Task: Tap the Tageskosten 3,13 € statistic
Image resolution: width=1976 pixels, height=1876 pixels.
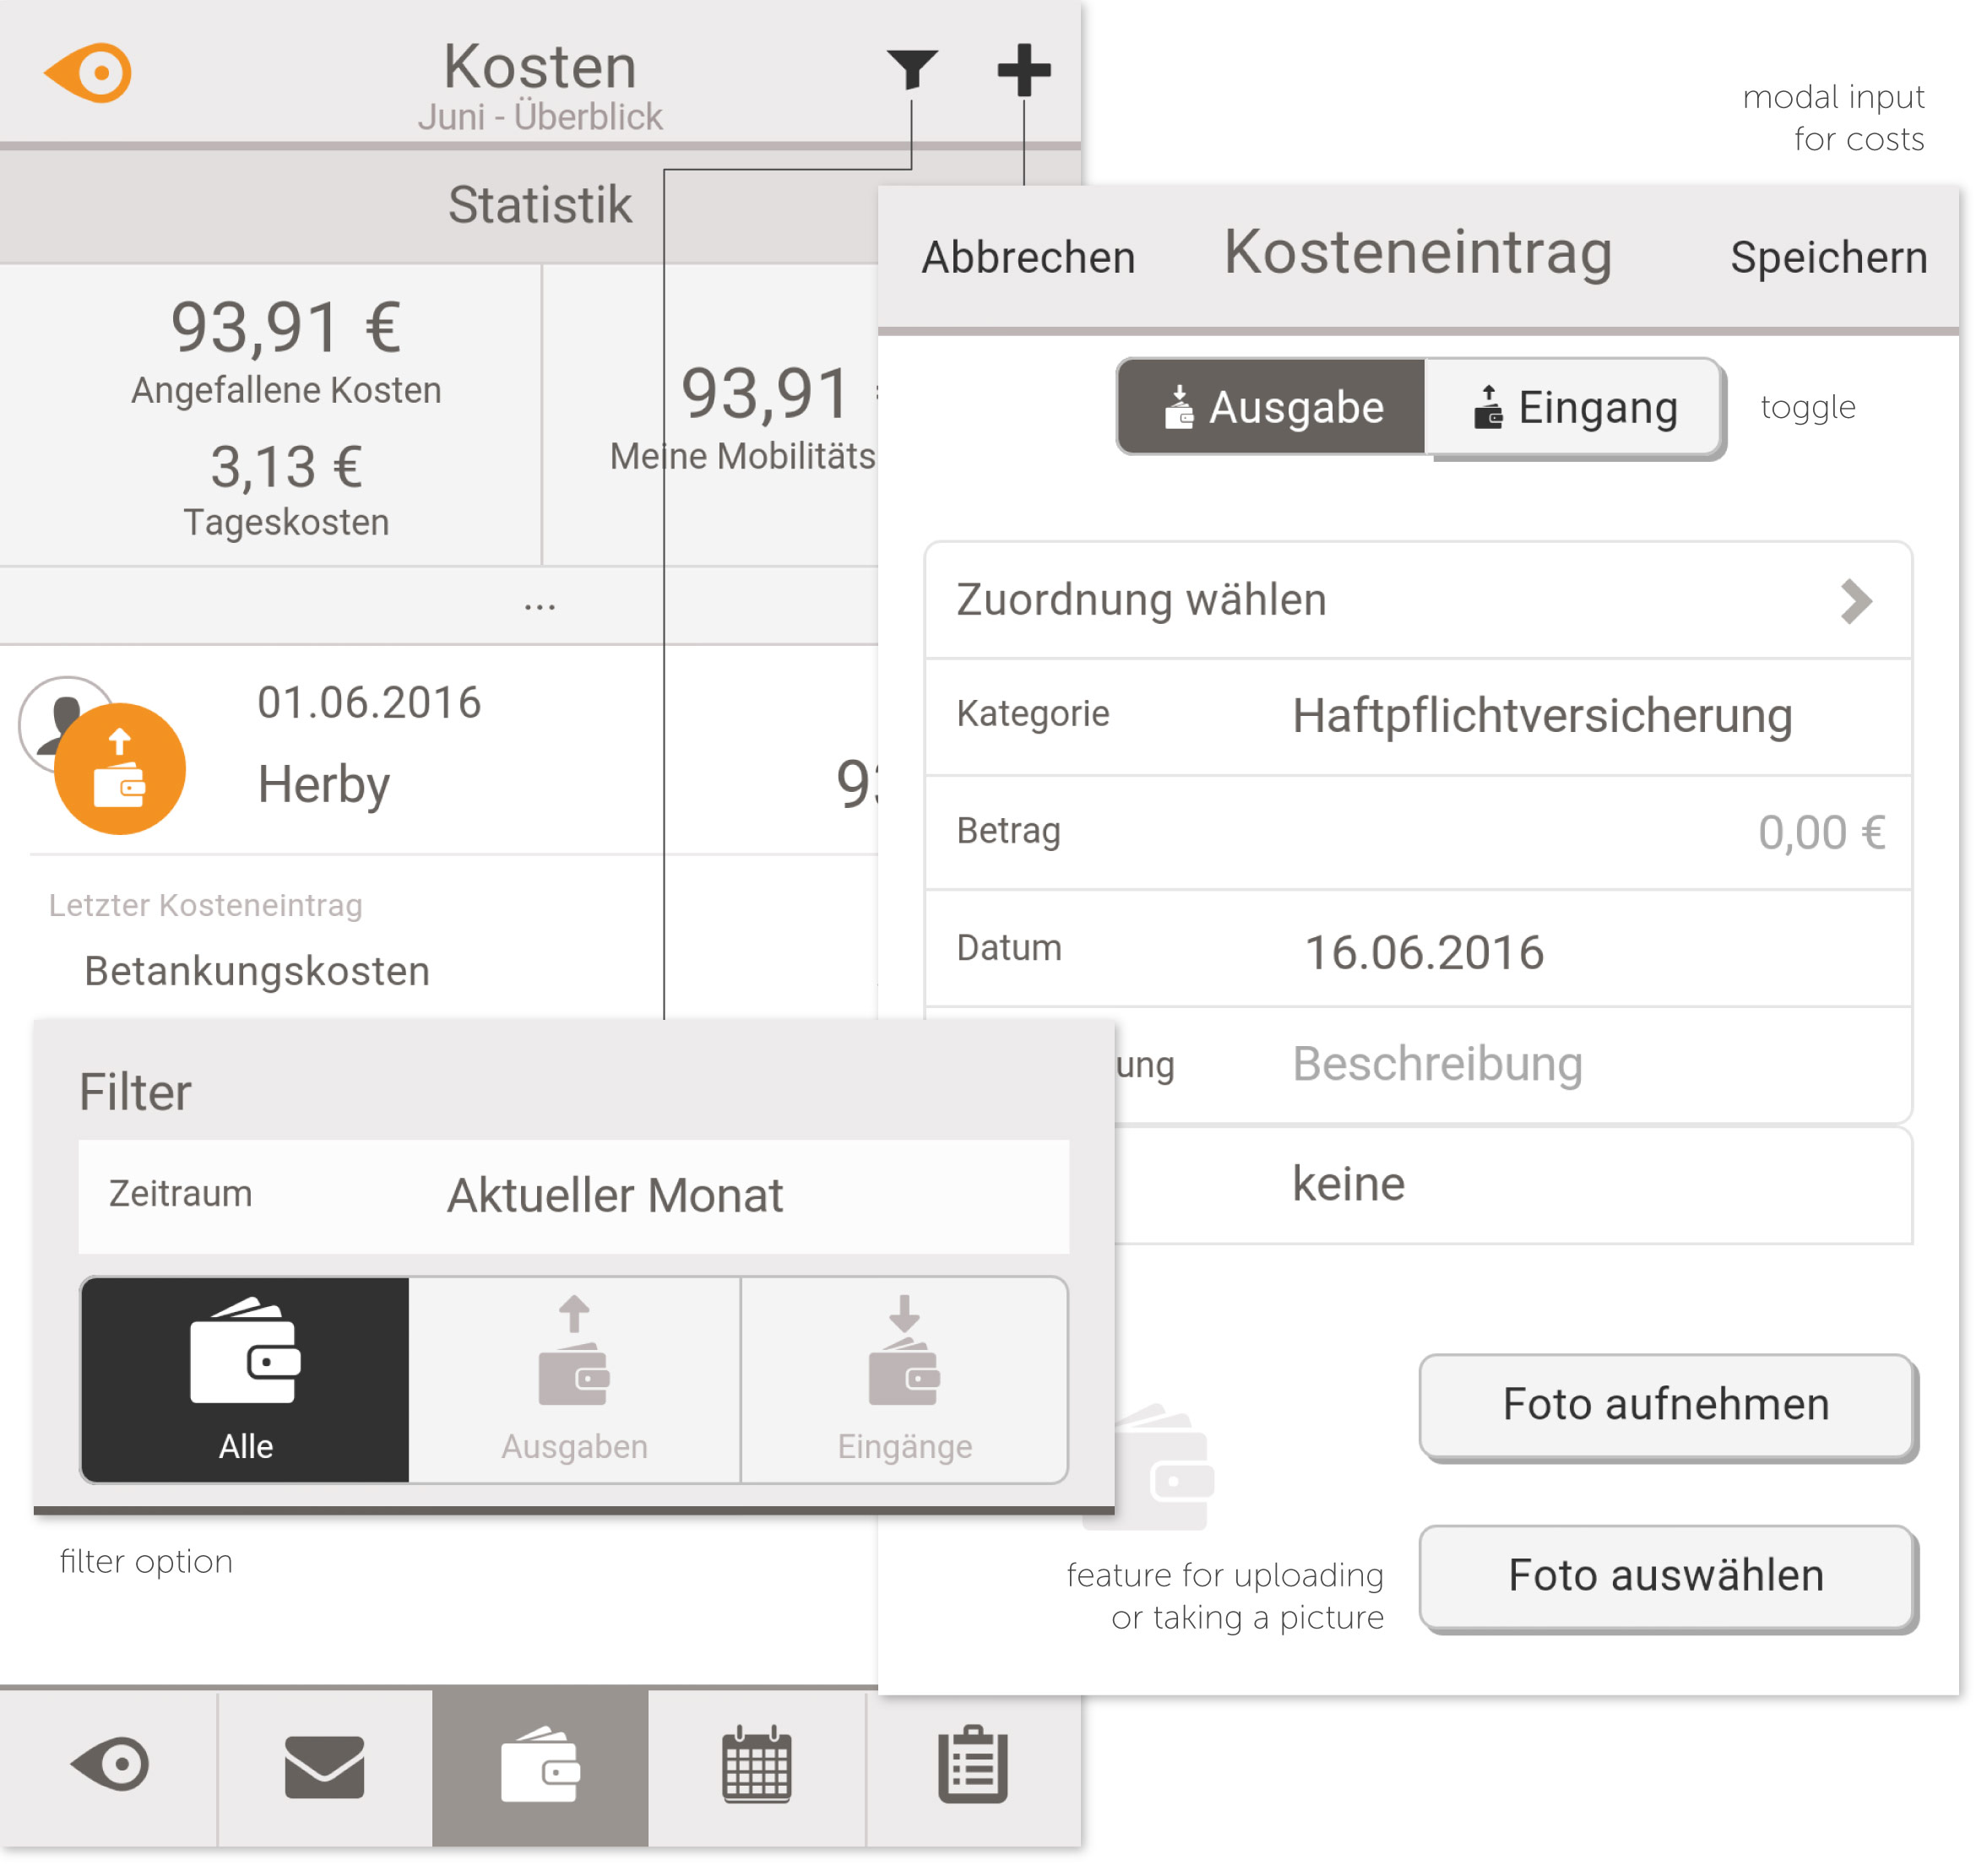Action: click(288, 493)
